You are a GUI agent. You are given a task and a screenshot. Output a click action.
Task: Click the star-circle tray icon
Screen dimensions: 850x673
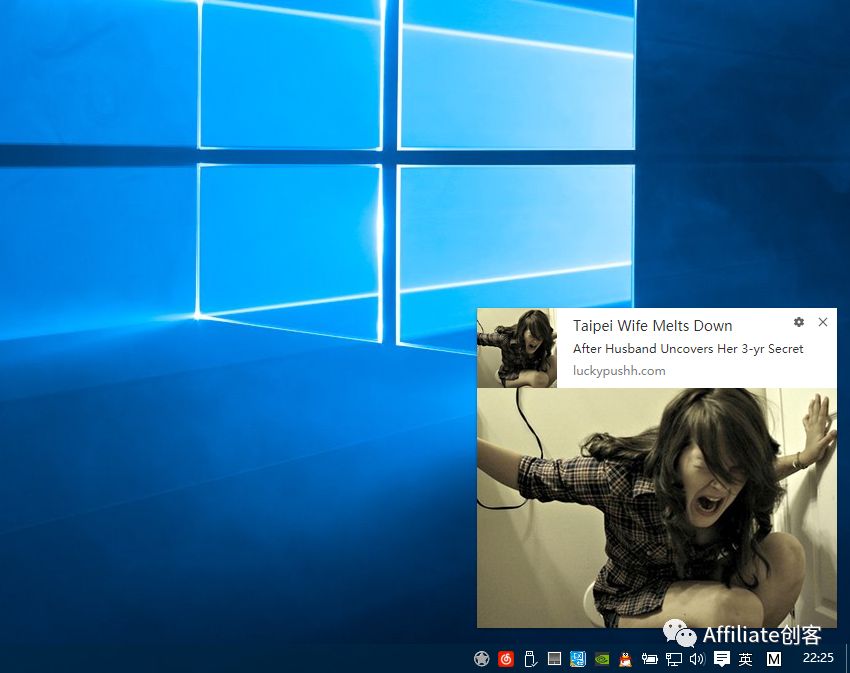coord(481,659)
